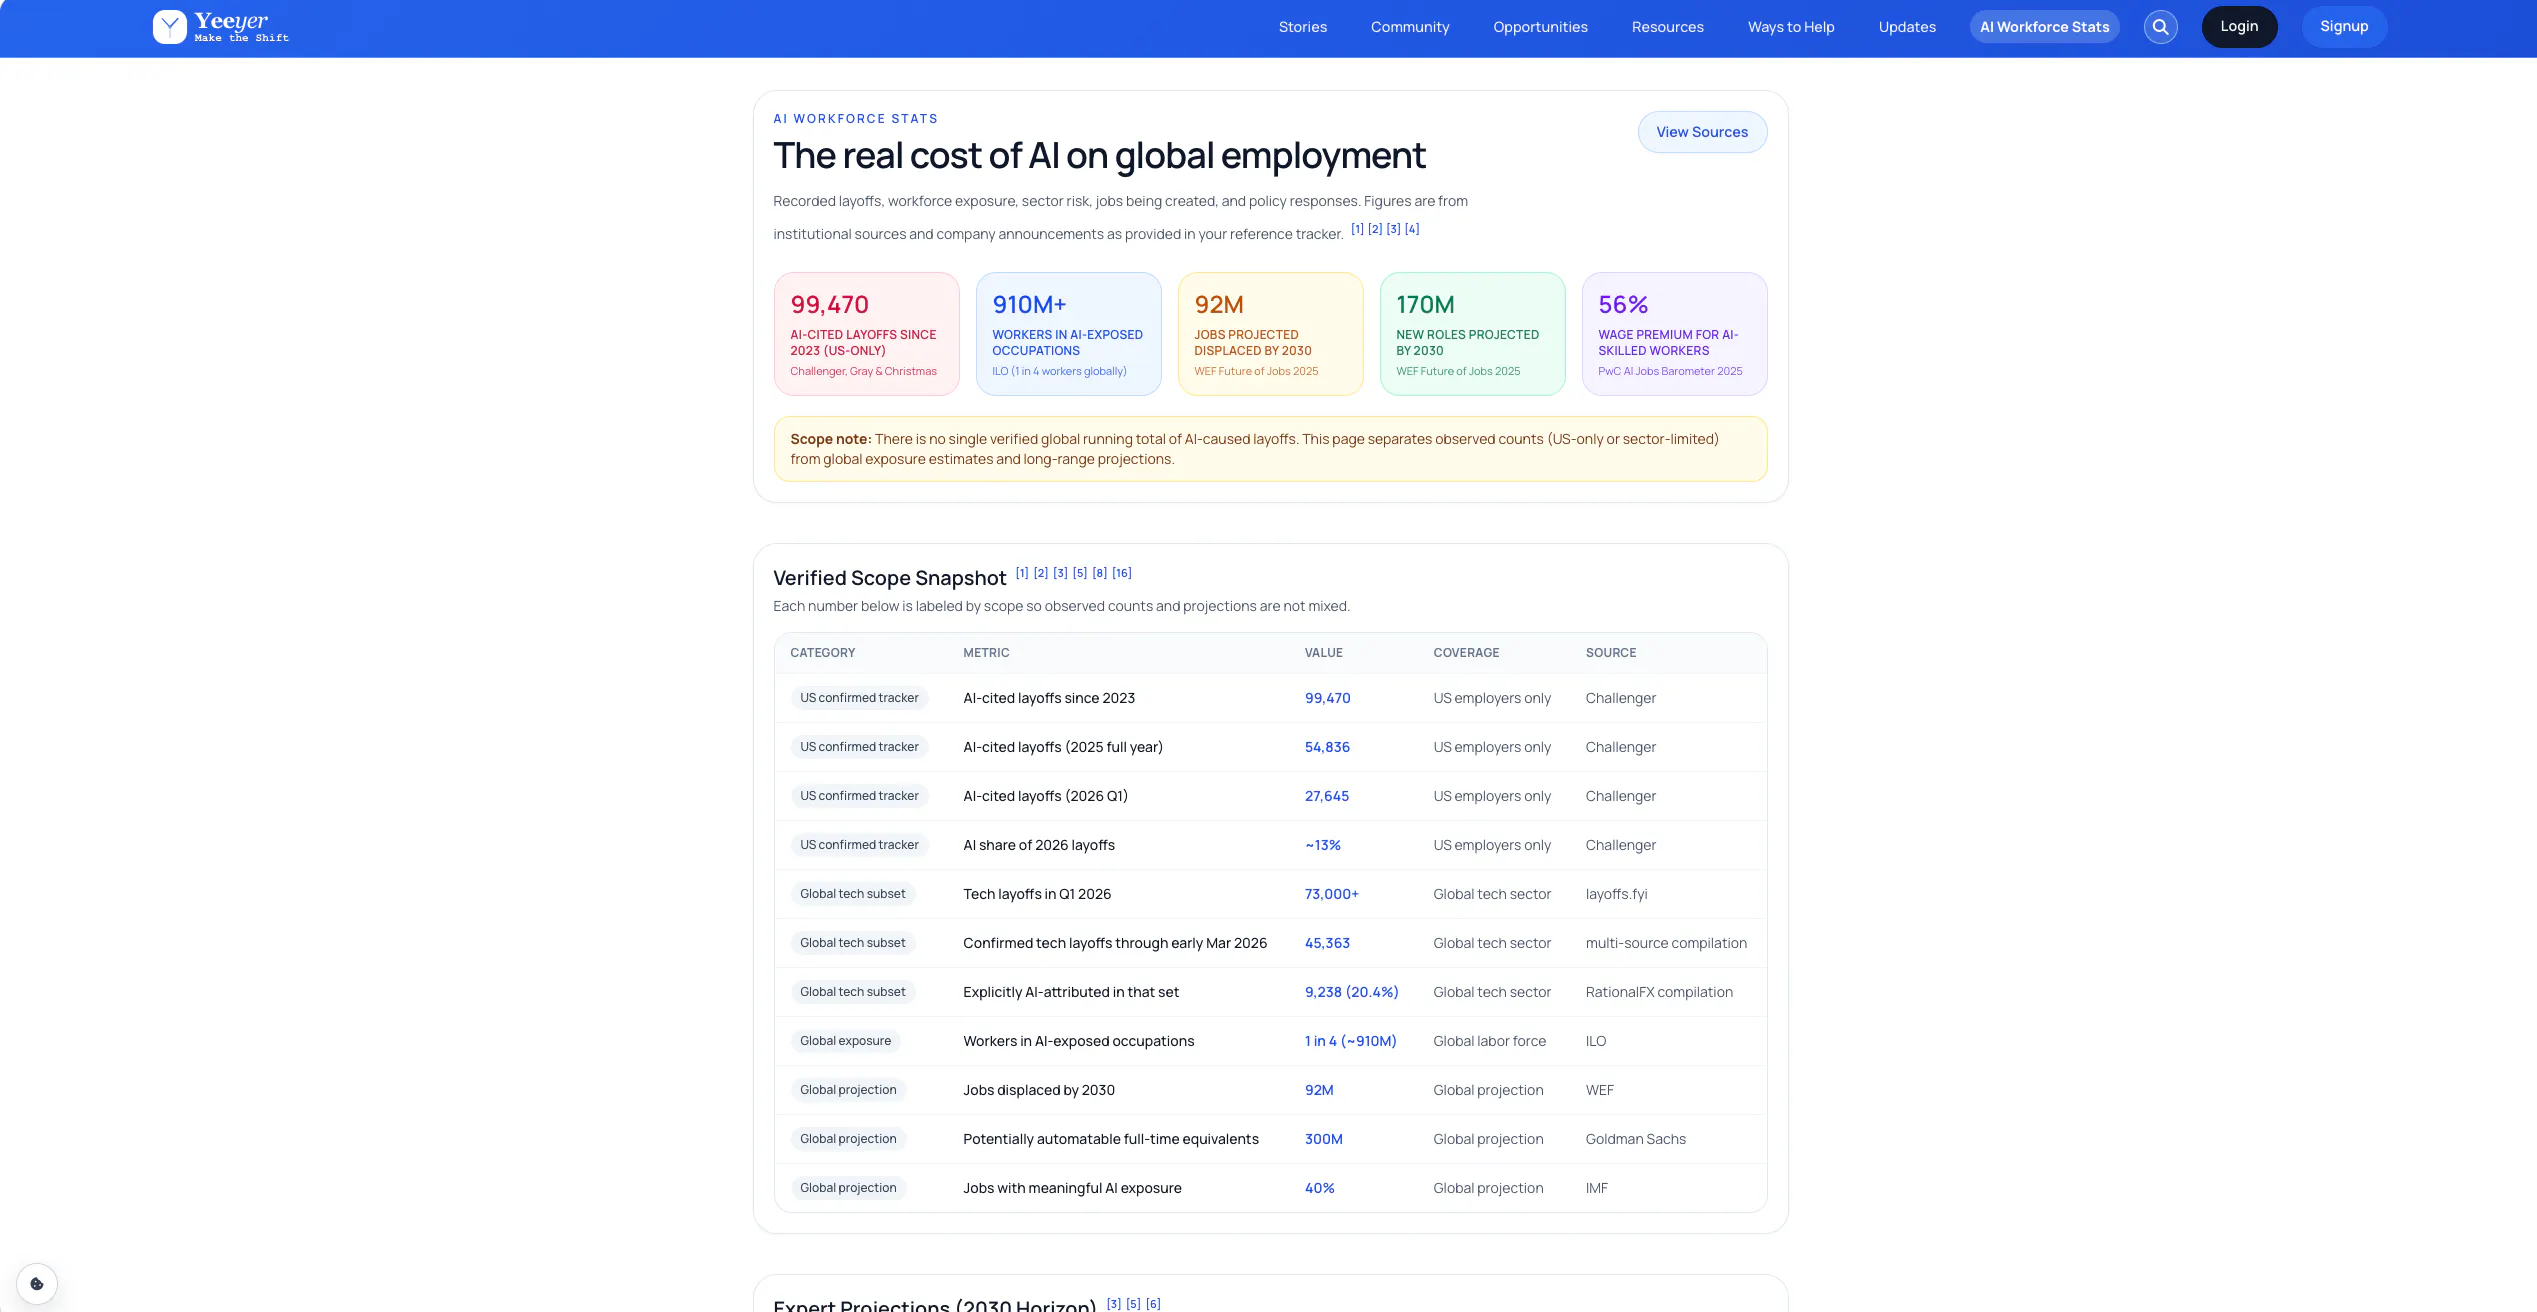This screenshot has height=1312, width=2537.
Task: Click 'AI-cited layoffs since 2023' metric
Action: pyautogui.click(x=1049, y=698)
